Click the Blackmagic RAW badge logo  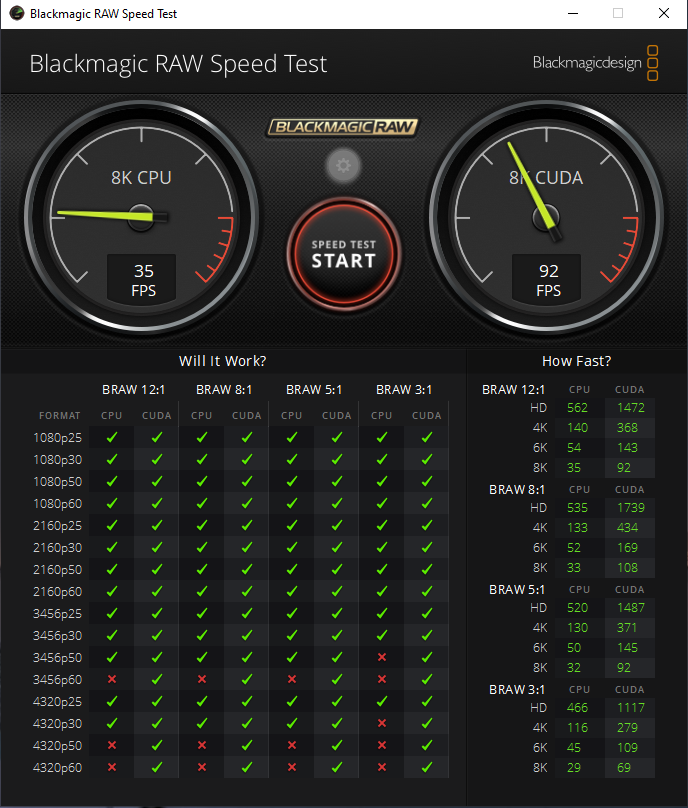[x=342, y=127]
